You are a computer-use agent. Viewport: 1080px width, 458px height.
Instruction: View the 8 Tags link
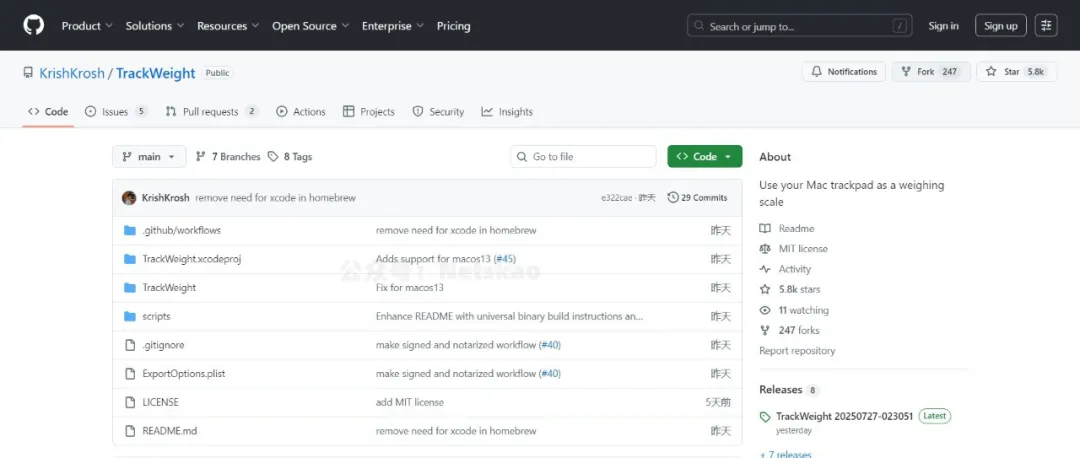pos(290,156)
